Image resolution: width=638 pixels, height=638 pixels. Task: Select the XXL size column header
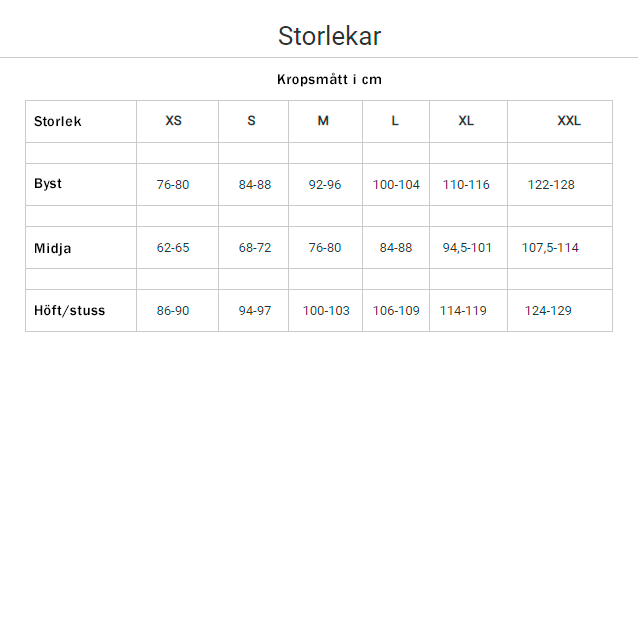coord(569,121)
